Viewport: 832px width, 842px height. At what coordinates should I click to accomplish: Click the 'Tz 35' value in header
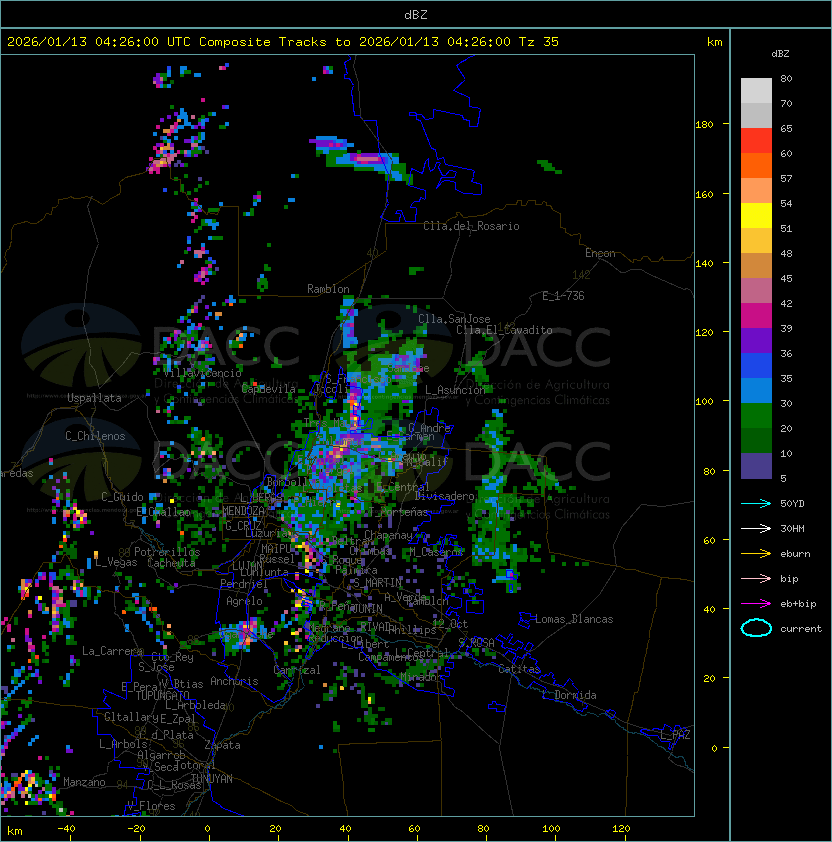[539, 42]
